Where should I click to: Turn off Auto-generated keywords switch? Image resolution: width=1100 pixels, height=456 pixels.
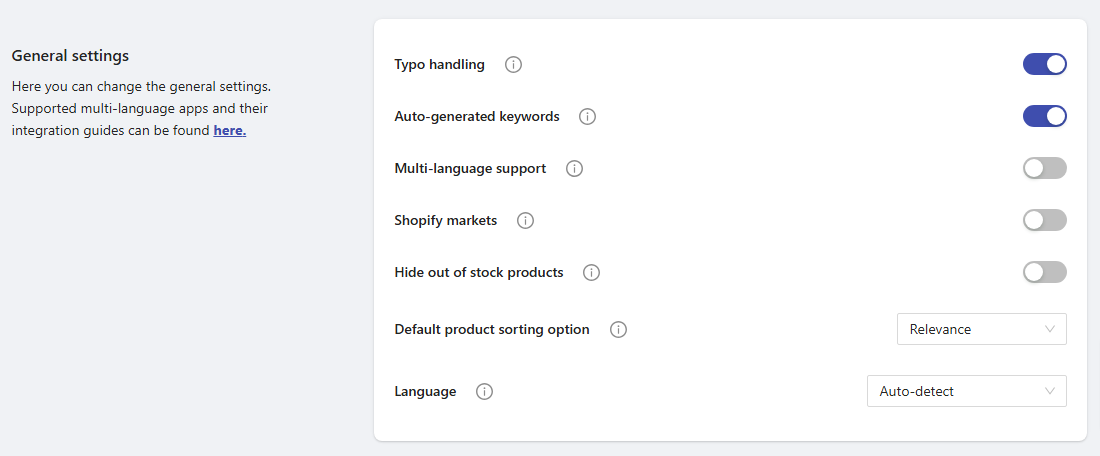pyautogui.click(x=1044, y=117)
